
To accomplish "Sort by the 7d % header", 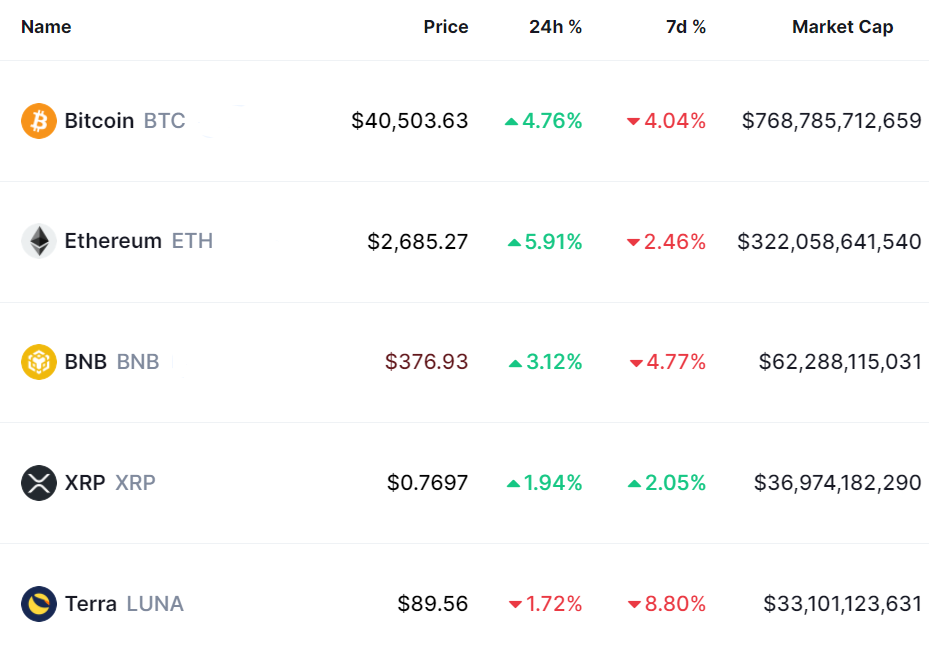I will point(685,27).
